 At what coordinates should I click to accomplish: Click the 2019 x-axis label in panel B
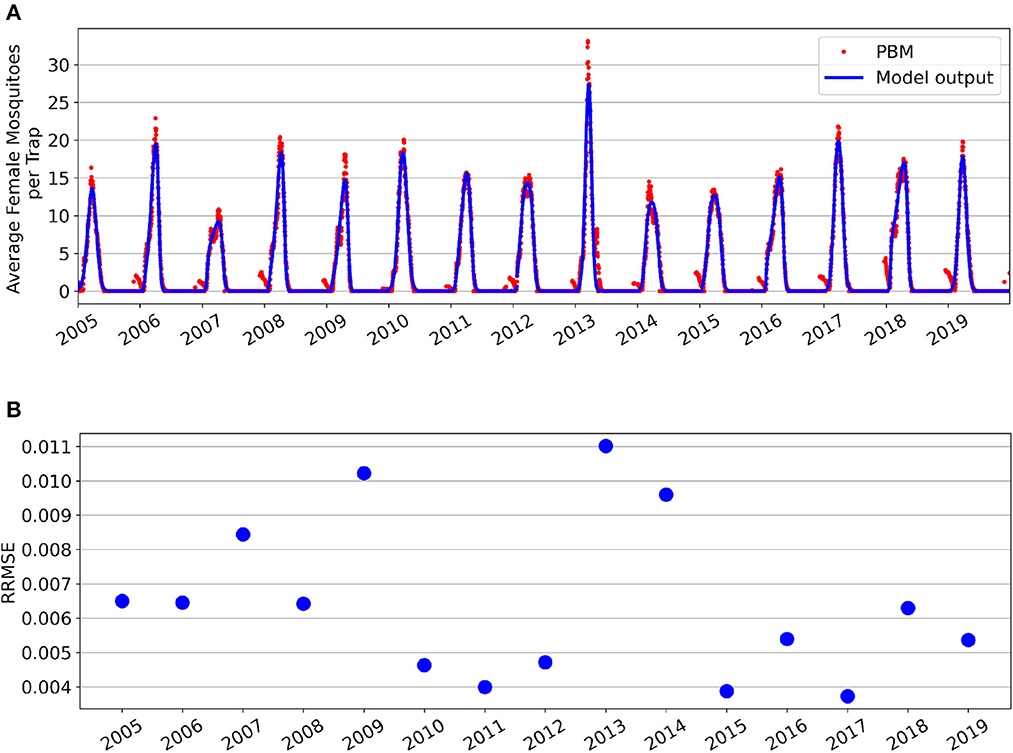(x=967, y=735)
